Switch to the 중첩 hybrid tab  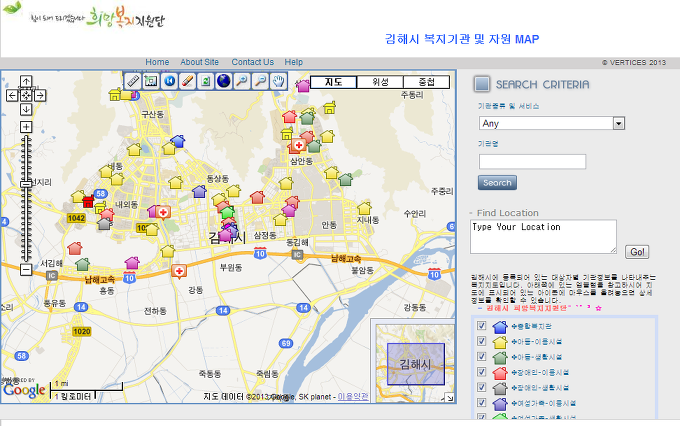click(x=427, y=82)
